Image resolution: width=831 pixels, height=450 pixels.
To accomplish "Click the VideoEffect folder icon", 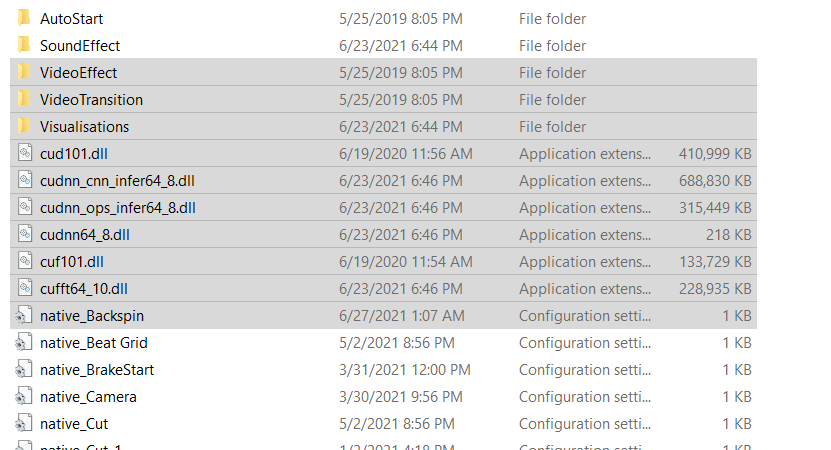I will tap(24, 72).
